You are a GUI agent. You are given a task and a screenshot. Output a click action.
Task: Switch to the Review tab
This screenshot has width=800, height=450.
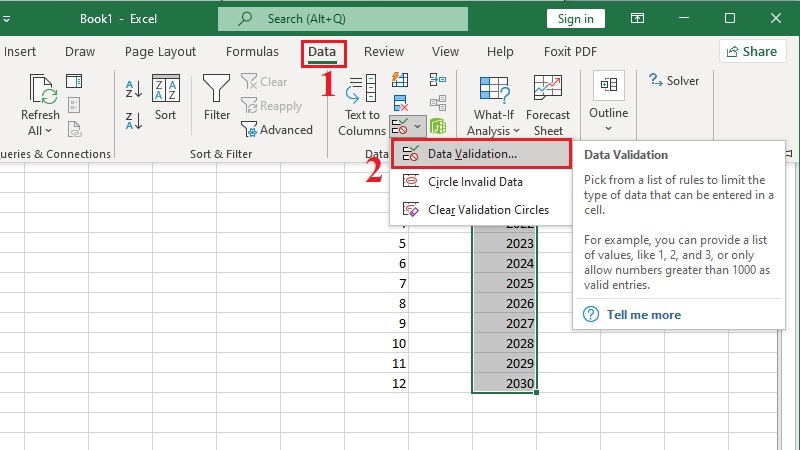(384, 52)
